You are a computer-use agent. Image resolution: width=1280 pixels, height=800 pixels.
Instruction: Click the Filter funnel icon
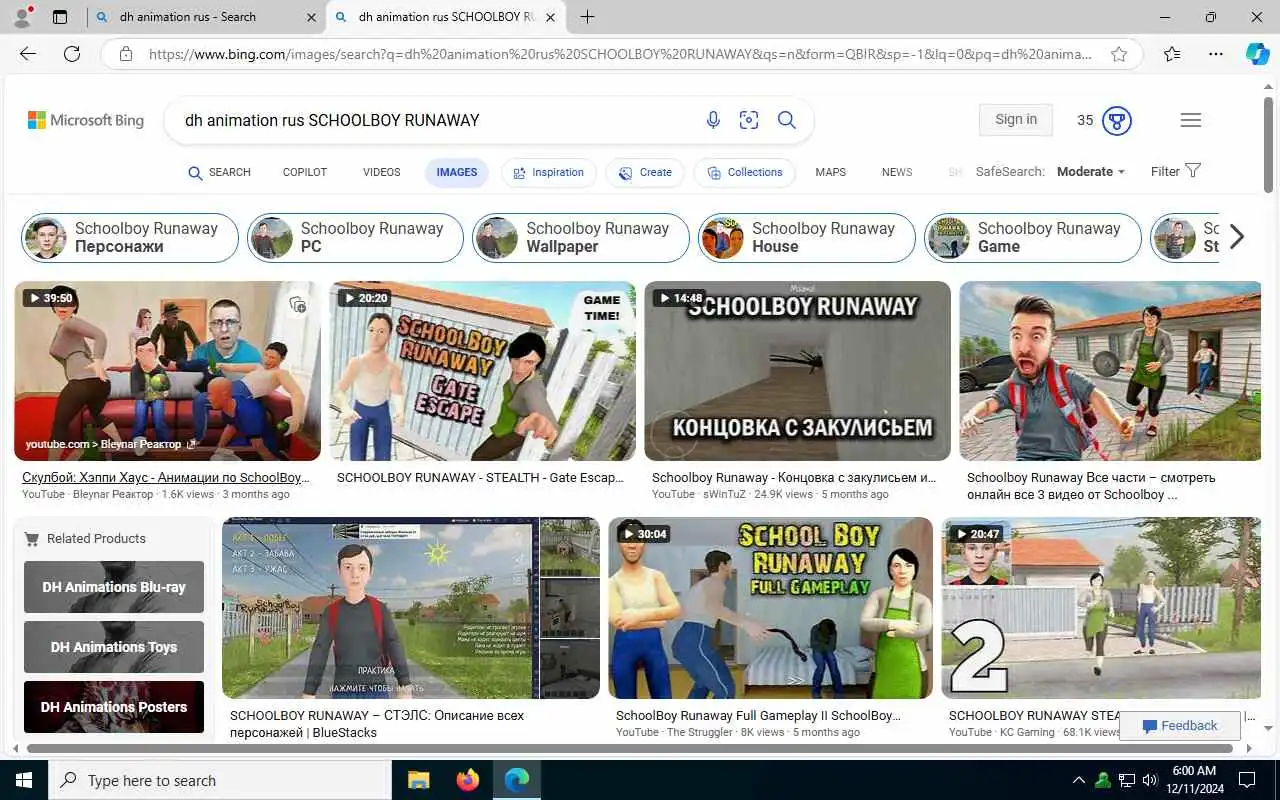[x=1192, y=171]
